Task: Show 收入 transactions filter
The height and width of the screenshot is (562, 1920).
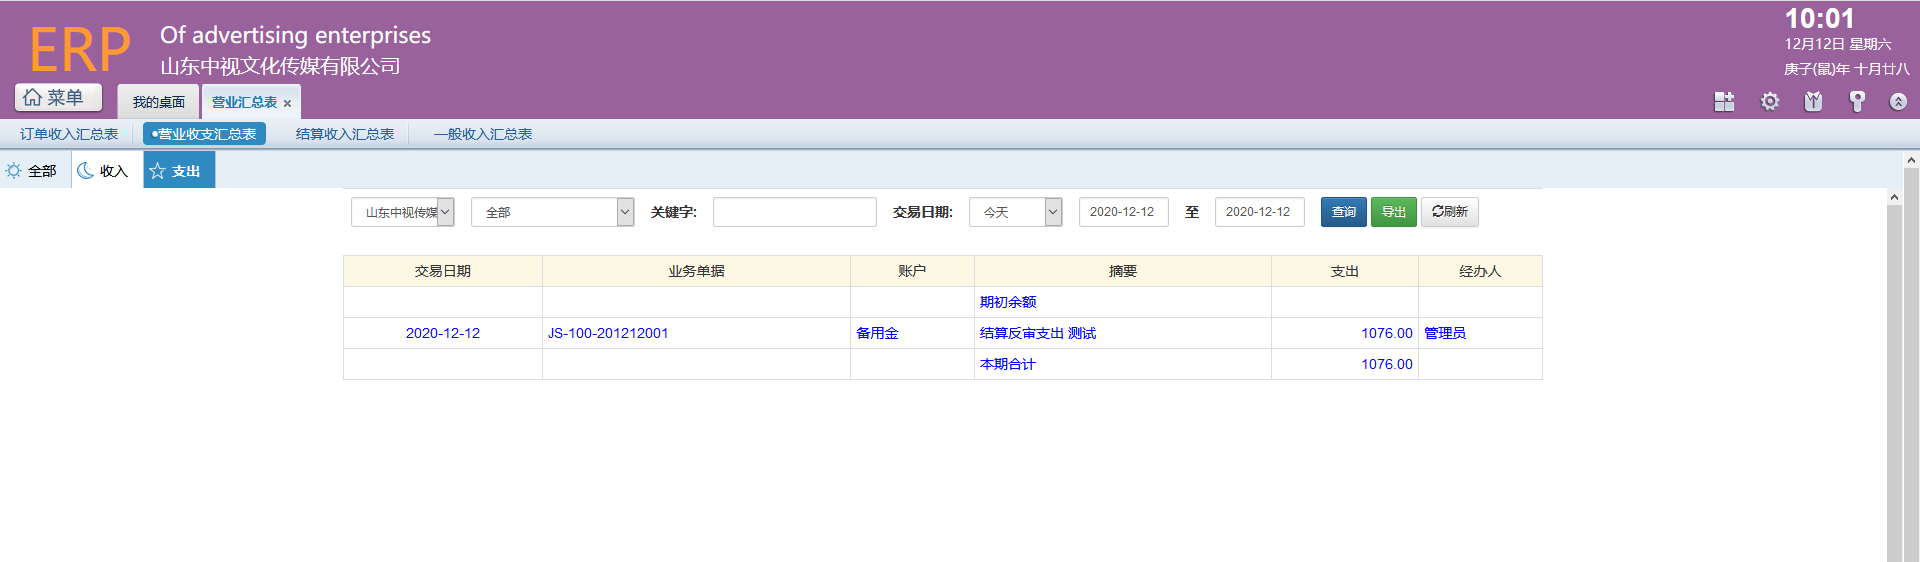Action: tap(107, 171)
